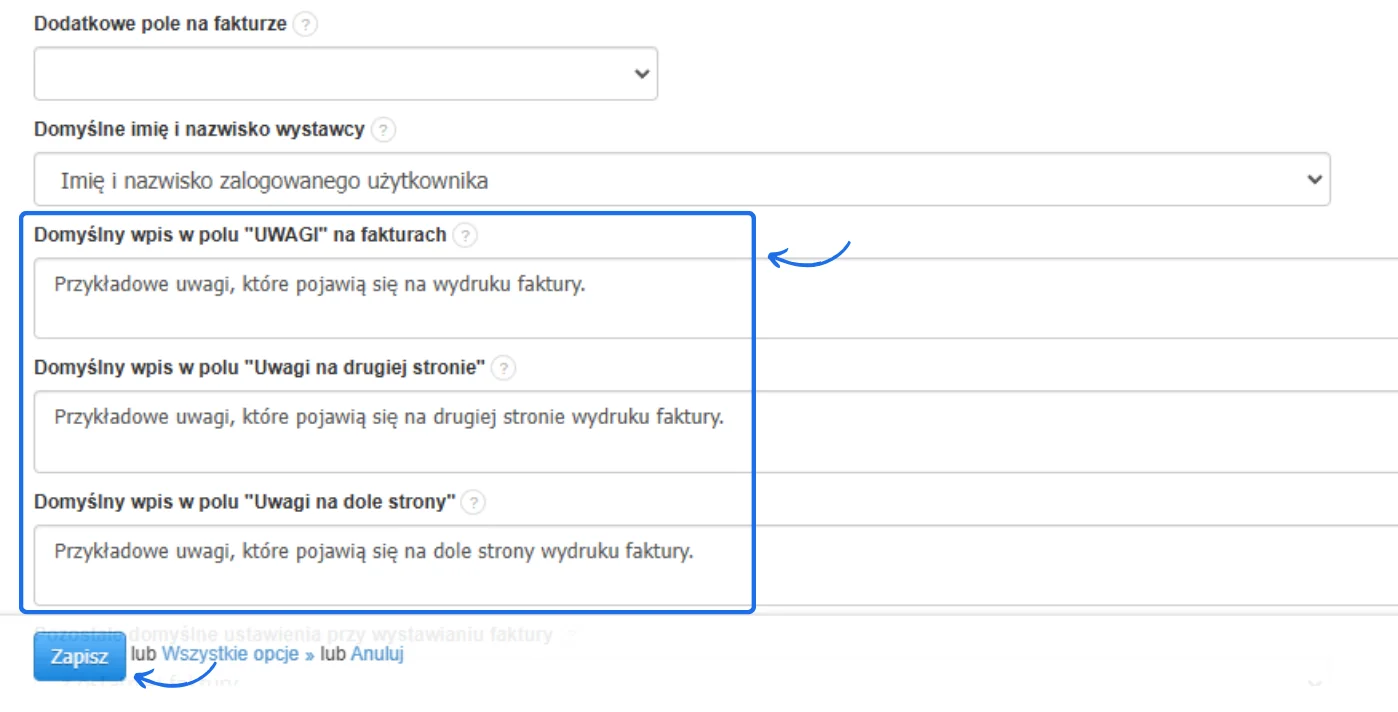Focus the "Uwagi na drugiej stronie" text area
1398x712 pixels.
pyautogui.click(x=716, y=432)
